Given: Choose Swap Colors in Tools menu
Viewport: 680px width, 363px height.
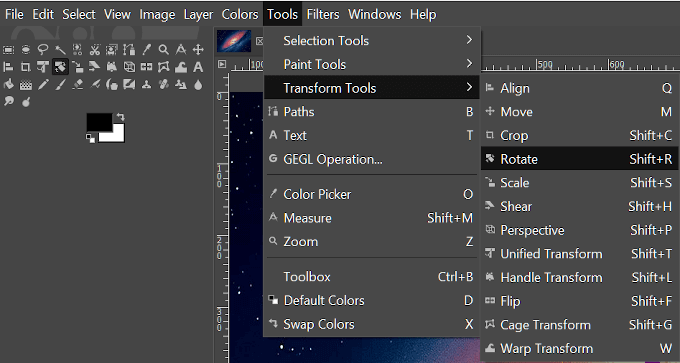Looking at the screenshot, I should pyautogui.click(x=372, y=324).
